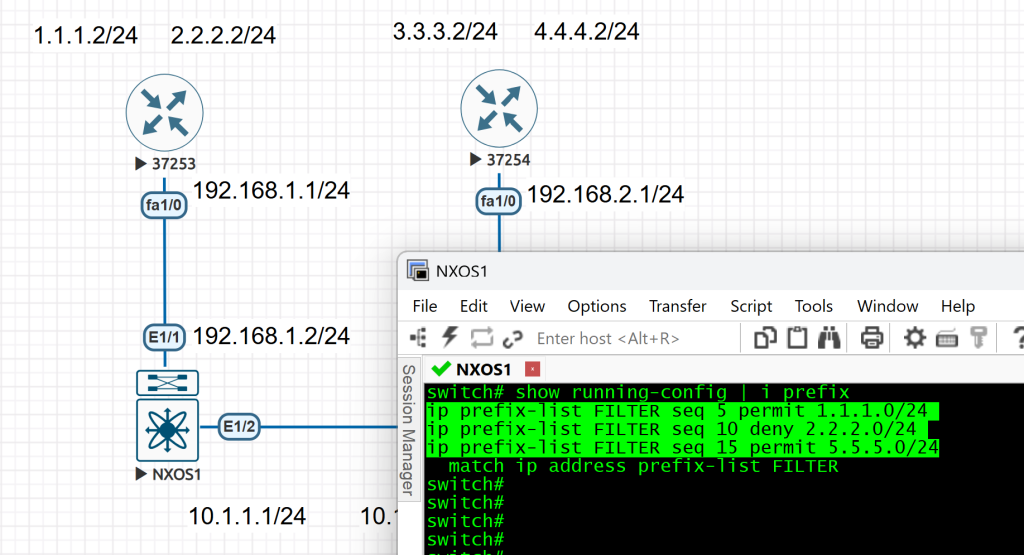Click the E1/2 interface label
This screenshot has height=555, width=1024.
[240, 428]
